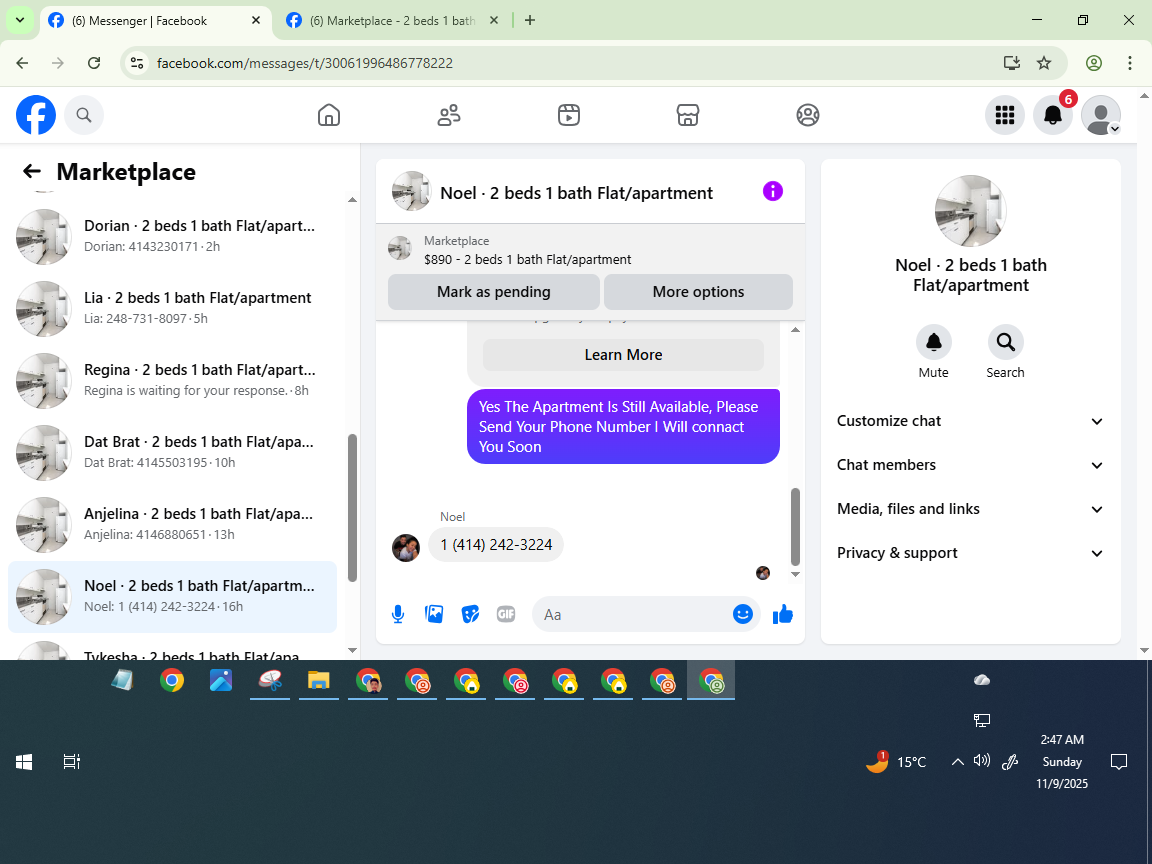Click the GIF icon in composer
Viewport: 1152px width, 864px height.
tap(505, 614)
